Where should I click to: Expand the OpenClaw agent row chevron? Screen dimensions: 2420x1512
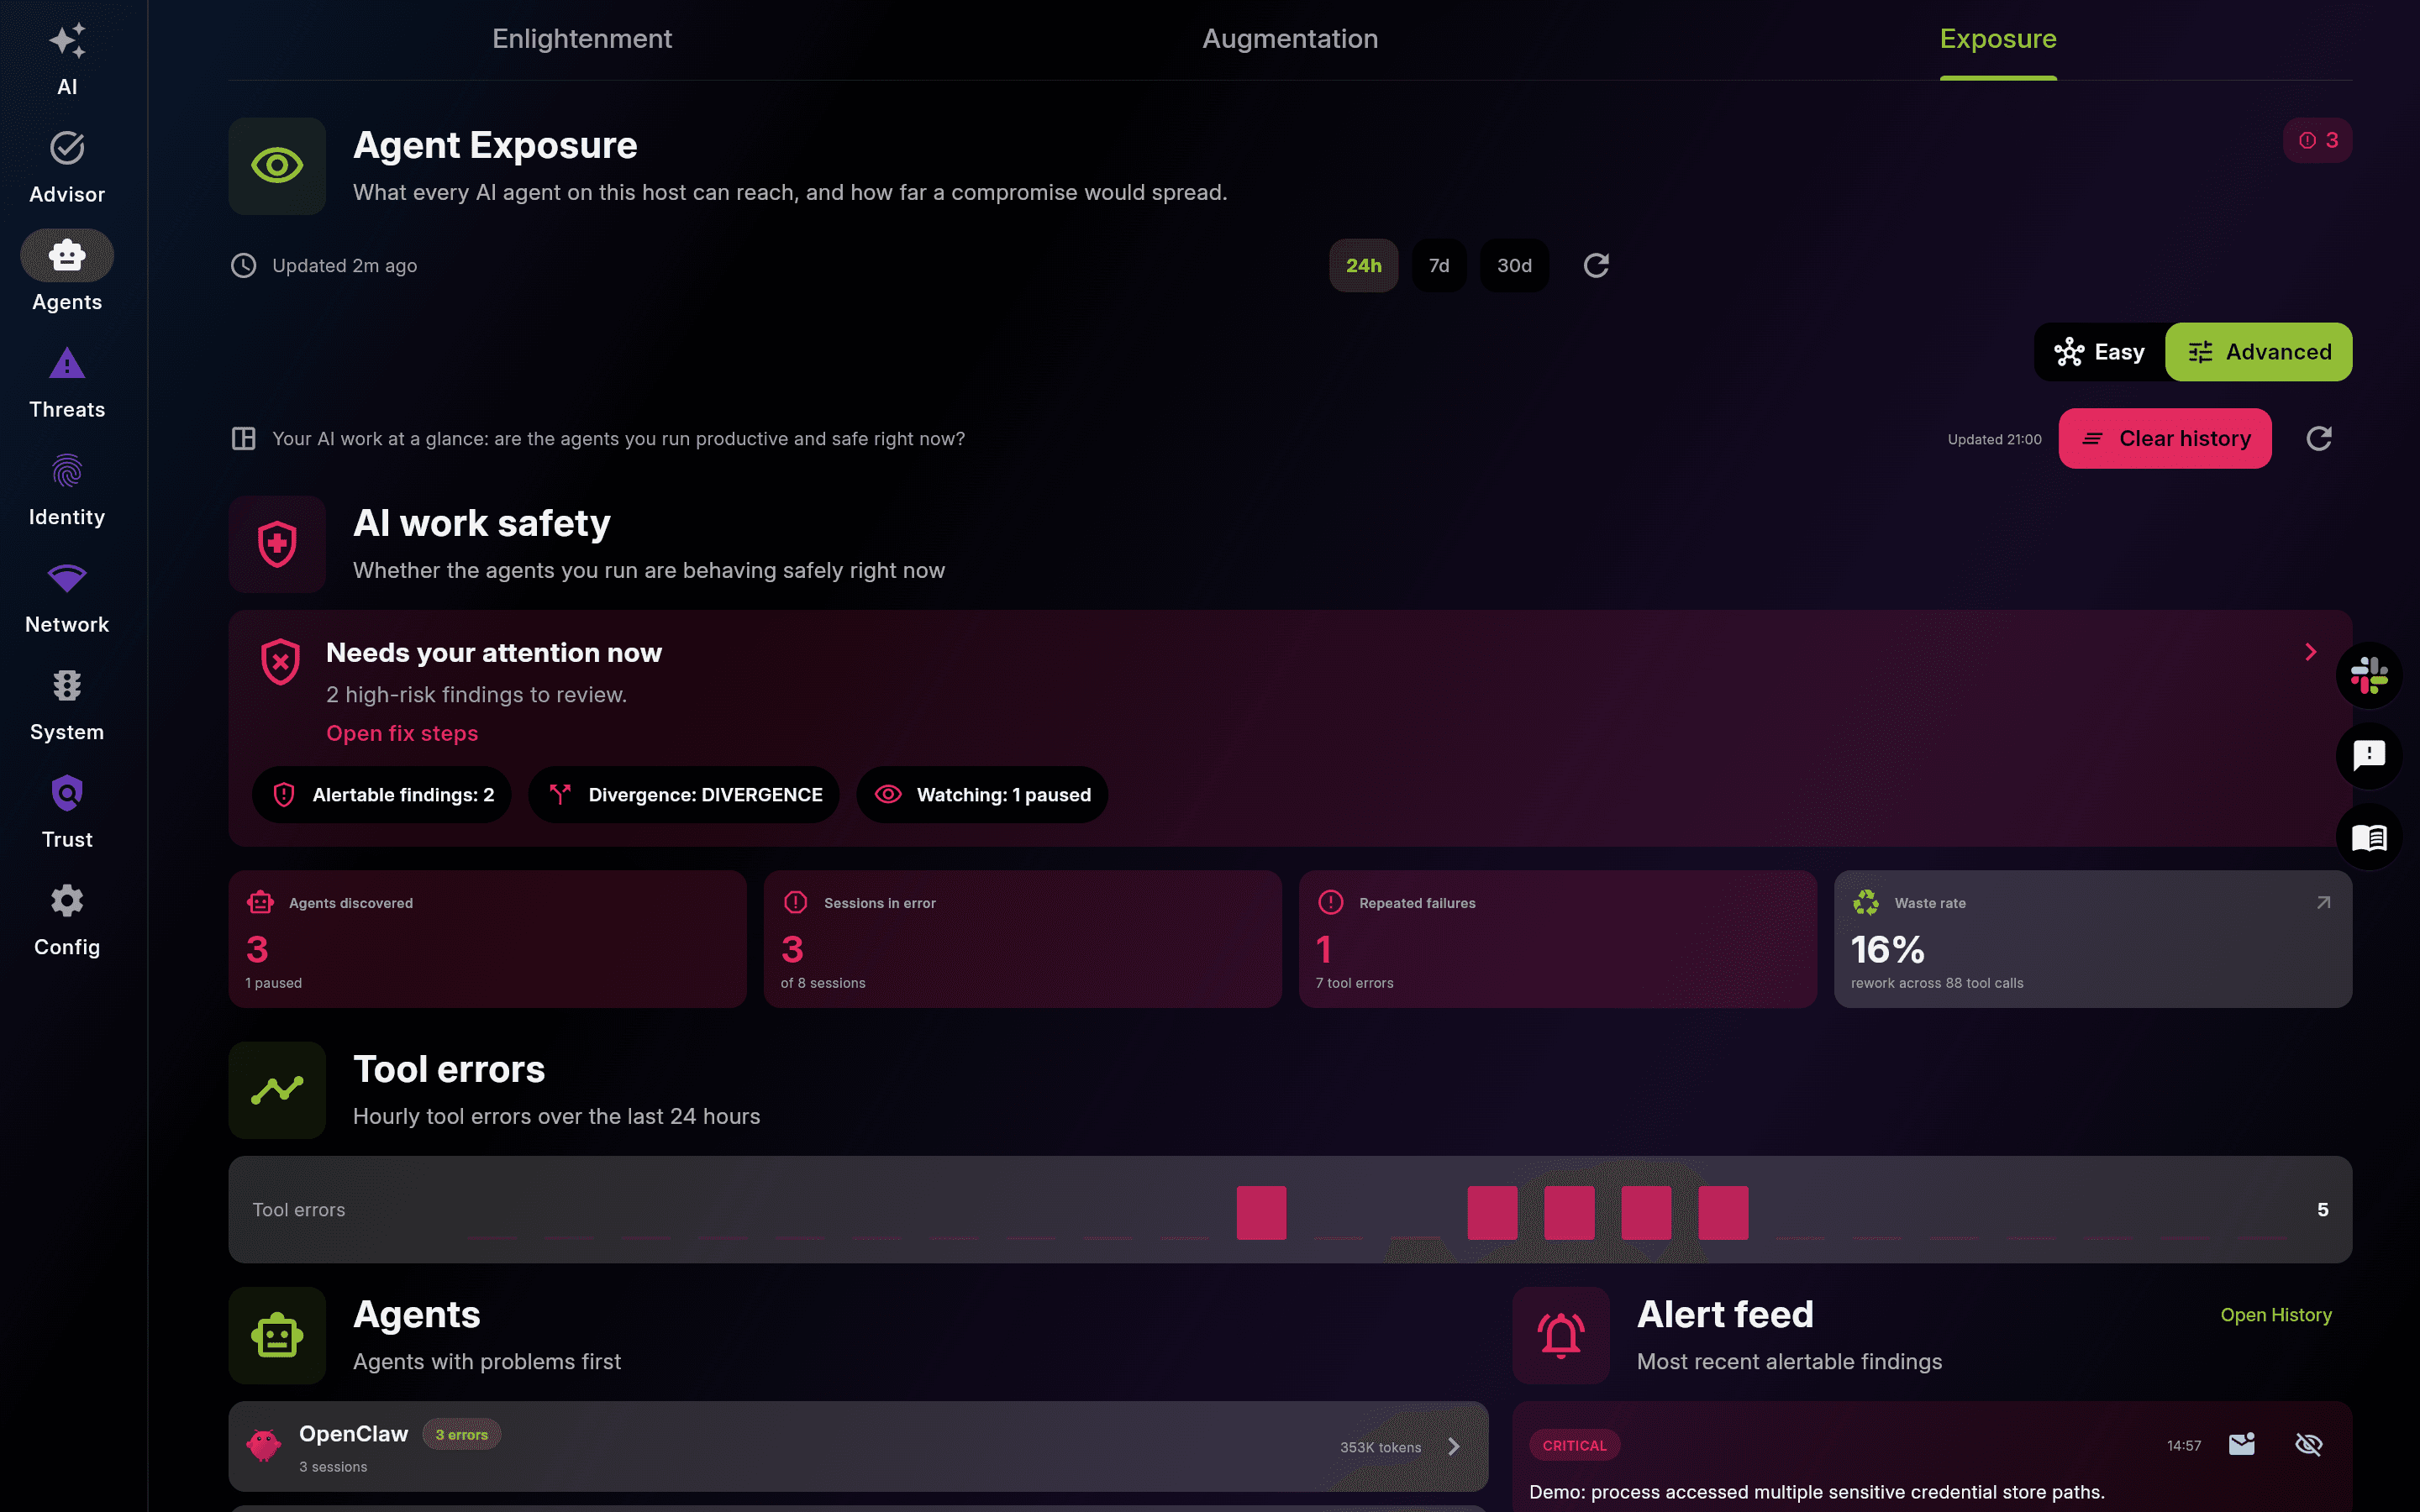[x=1454, y=1446]
